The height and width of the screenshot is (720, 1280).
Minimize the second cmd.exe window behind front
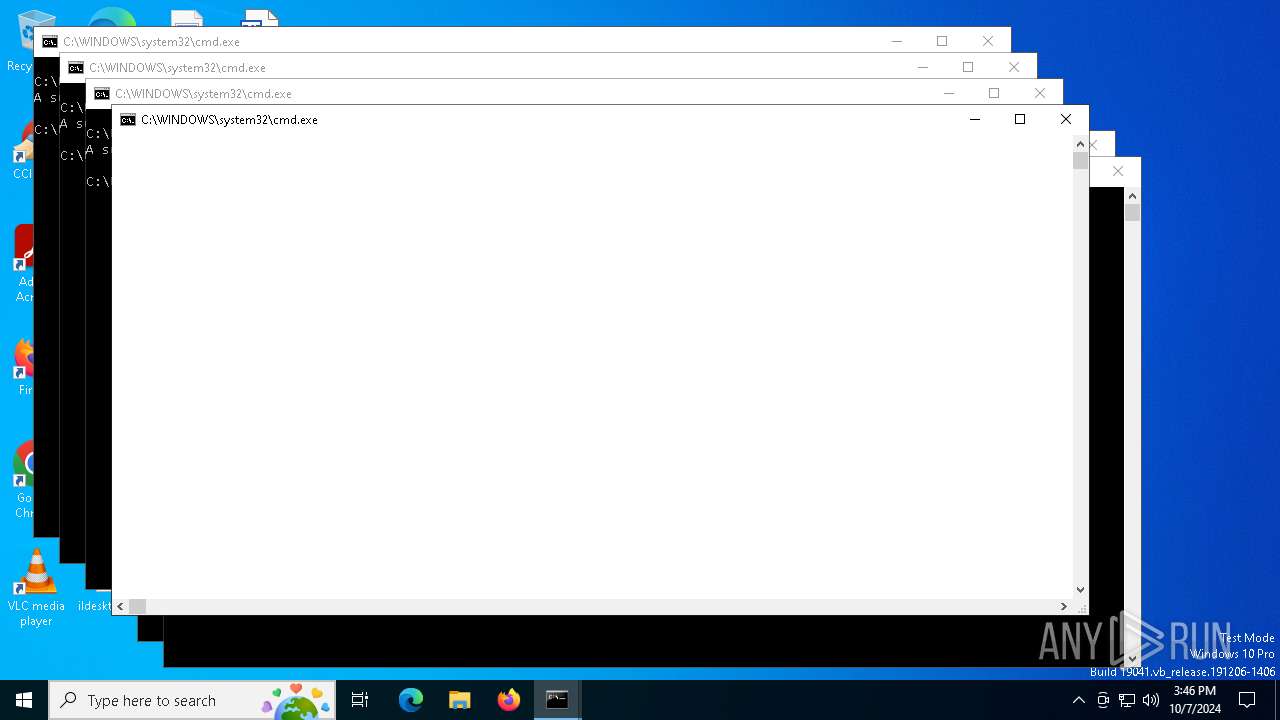949,93
